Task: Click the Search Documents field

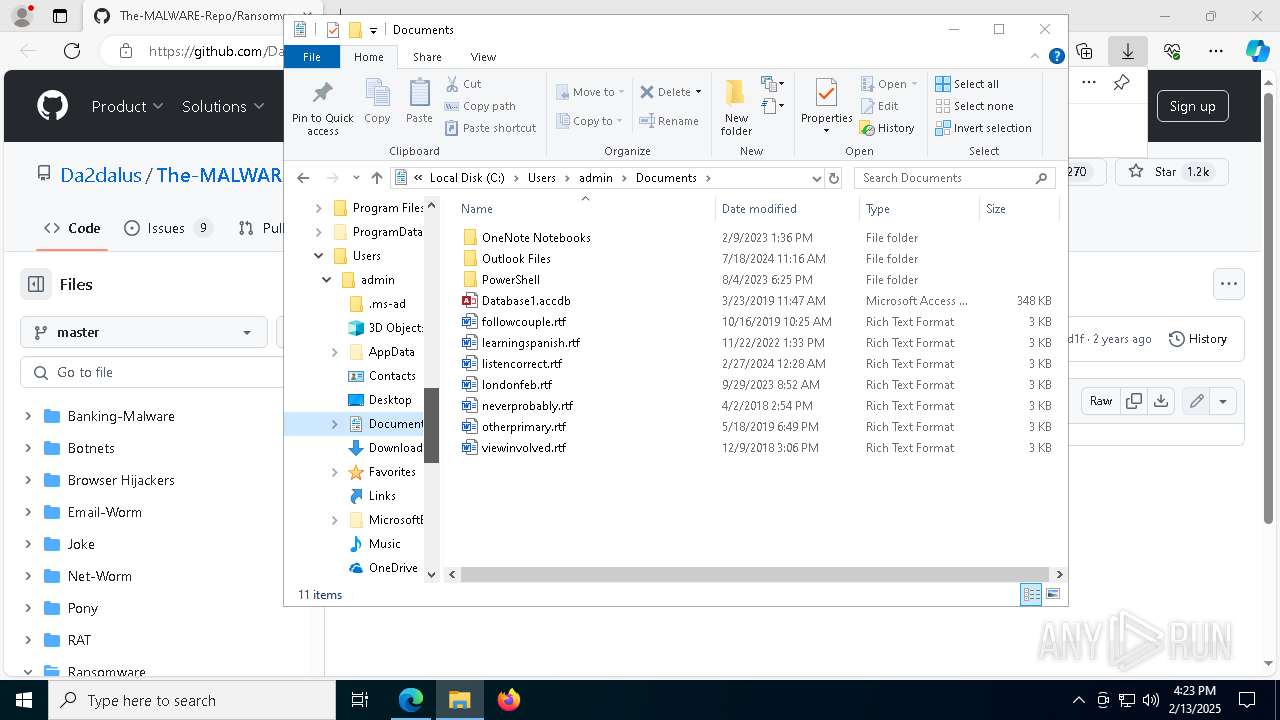Action: [954, 178]
